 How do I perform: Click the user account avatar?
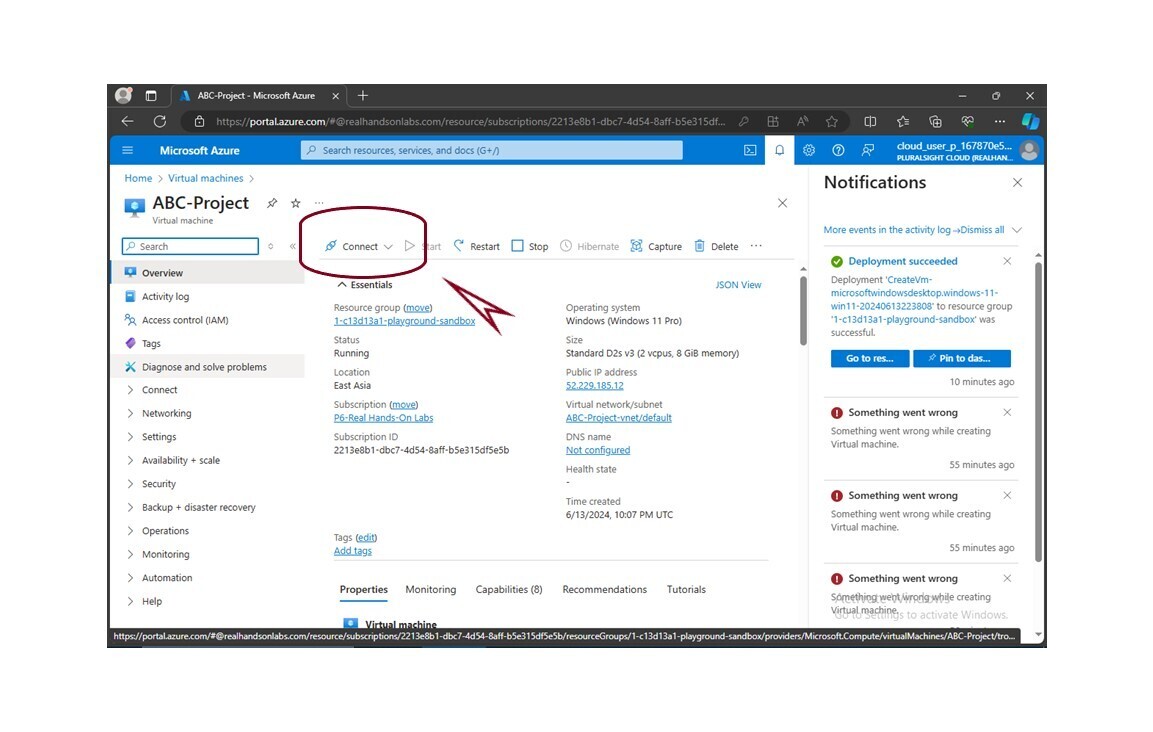pos(1029,150)
